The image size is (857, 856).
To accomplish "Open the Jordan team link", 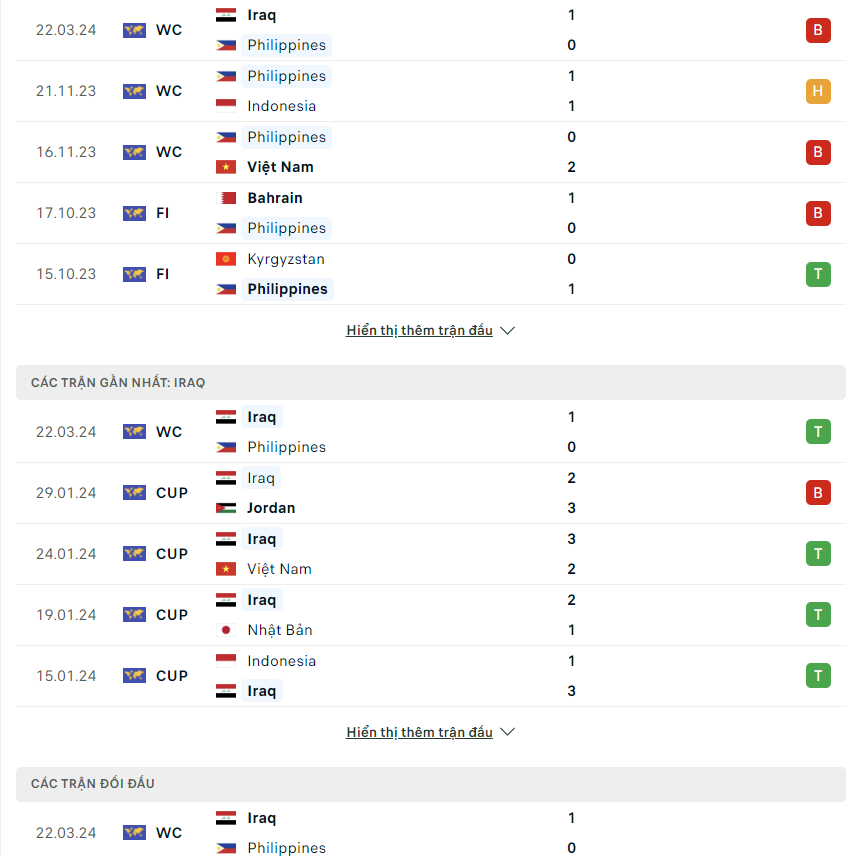I will click(271, 508).
